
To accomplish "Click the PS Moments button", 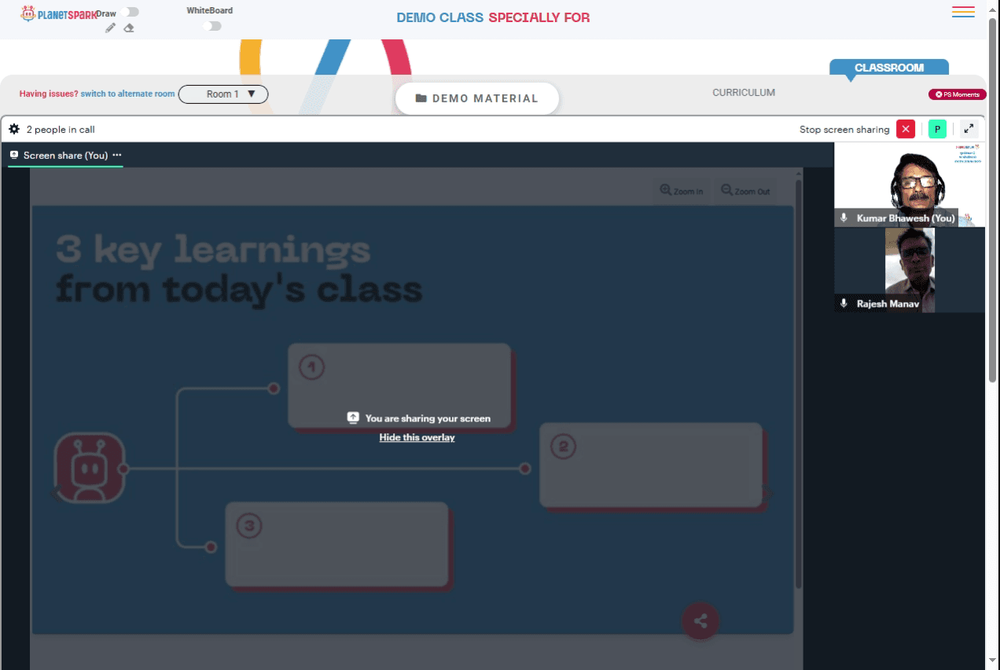I will pos(957,94).
